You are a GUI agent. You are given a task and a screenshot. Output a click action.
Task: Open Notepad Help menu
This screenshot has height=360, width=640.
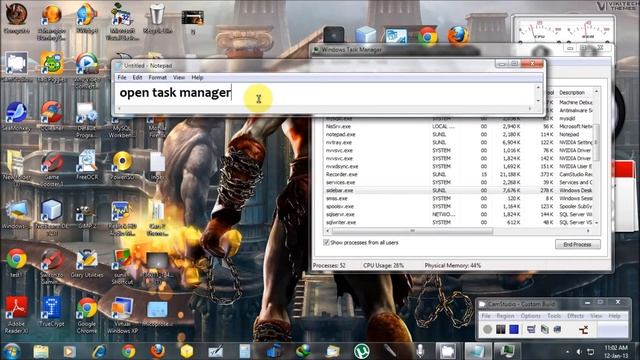(x=197, y=77)
